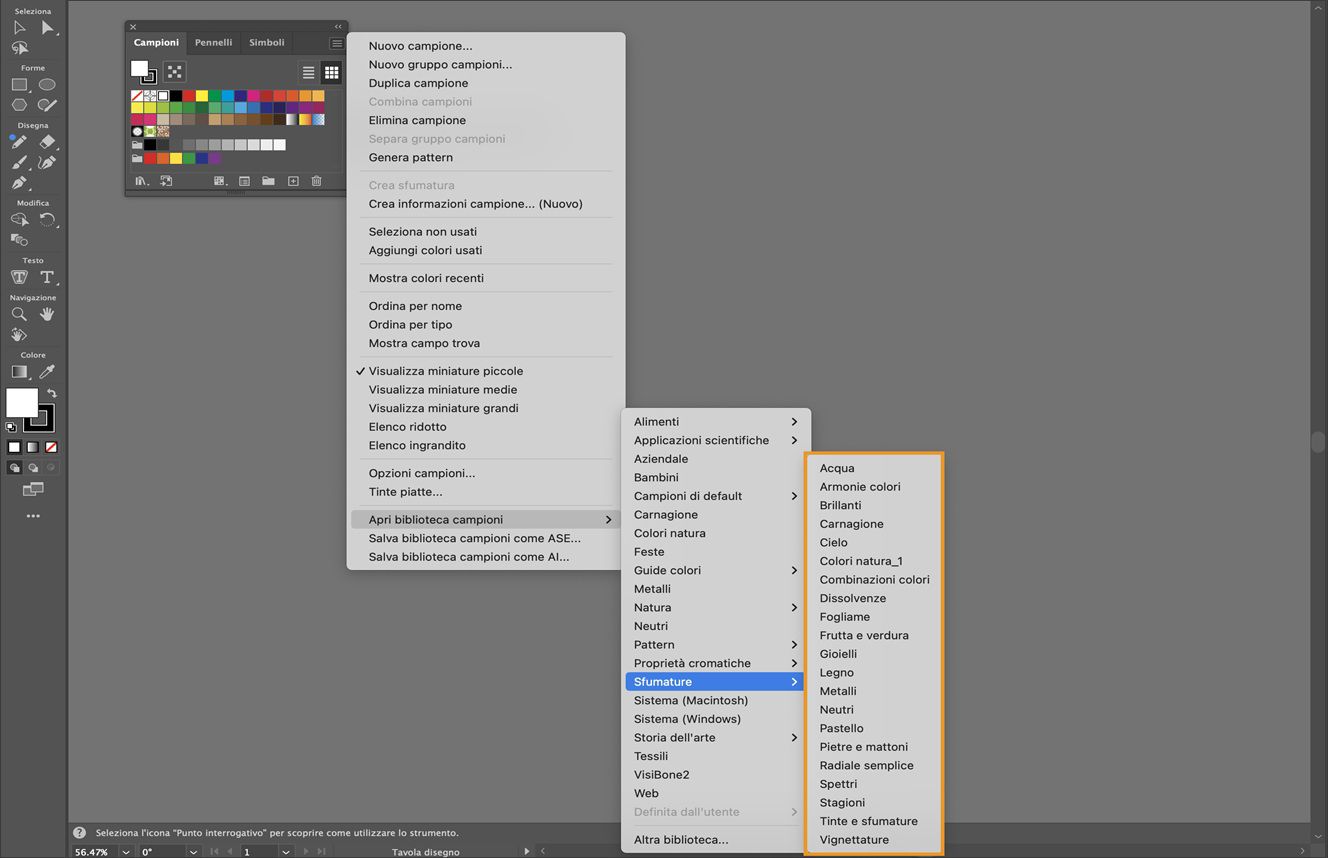Set paint mode to none

[51, 447]
